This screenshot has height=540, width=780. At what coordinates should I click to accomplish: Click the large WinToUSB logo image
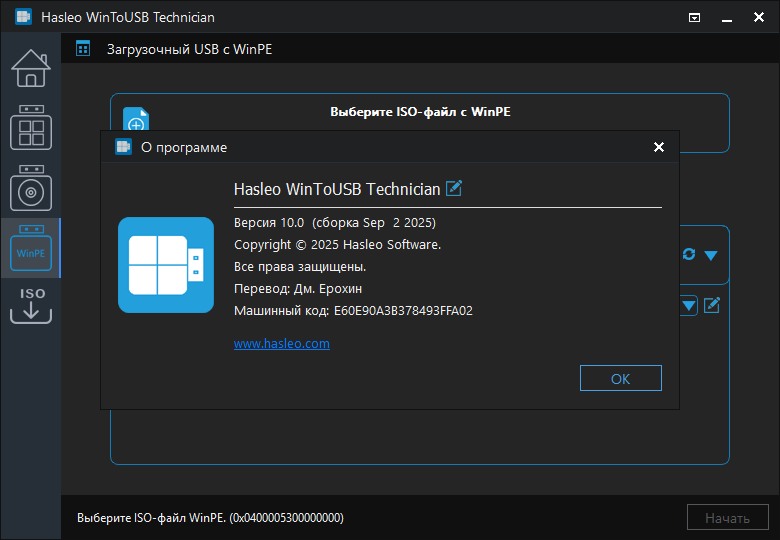coord(166,265)
